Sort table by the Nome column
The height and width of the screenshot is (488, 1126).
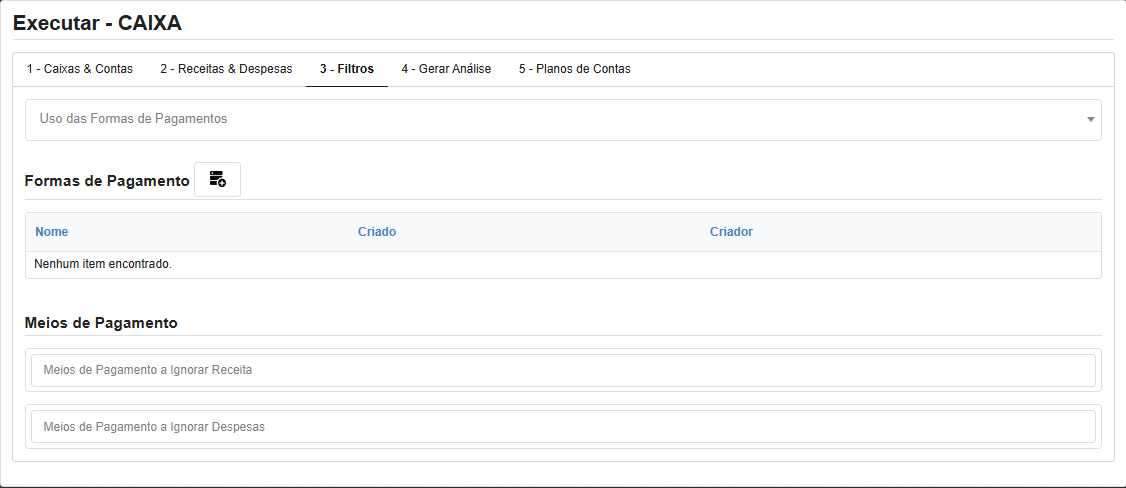pyautogui.click(x=52, y=232)
